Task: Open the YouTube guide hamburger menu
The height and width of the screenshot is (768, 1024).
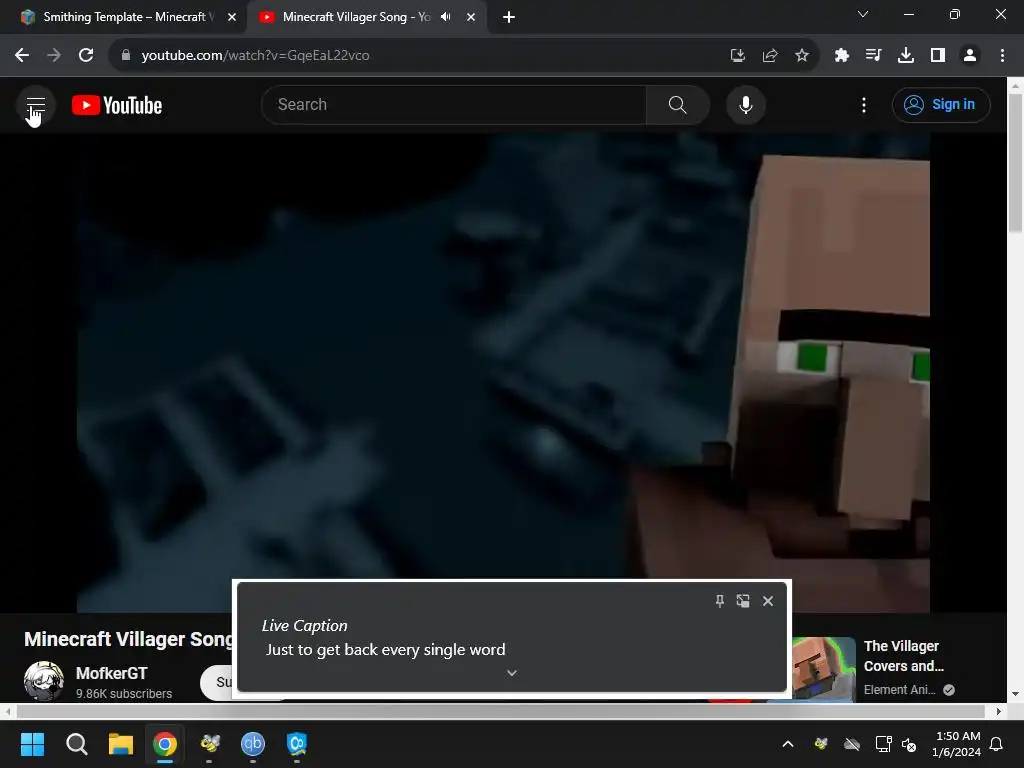Action: coord(35,105)
